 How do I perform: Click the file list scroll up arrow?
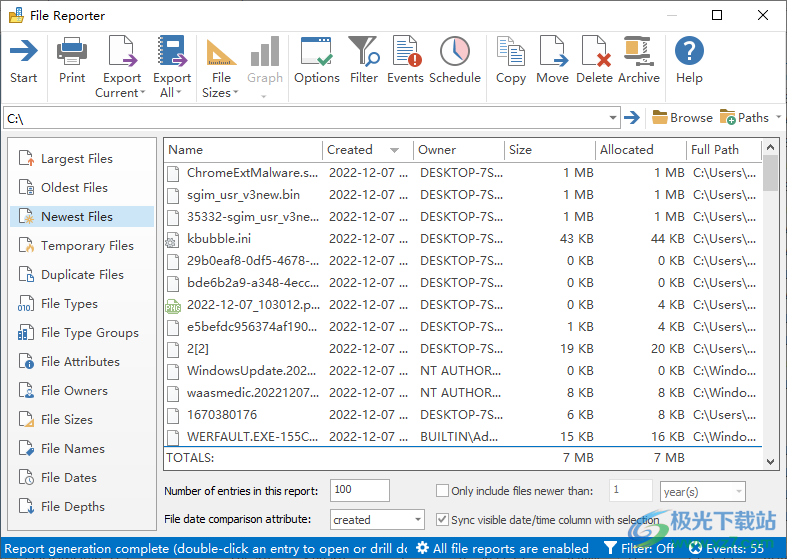click(x=770, y=147)
